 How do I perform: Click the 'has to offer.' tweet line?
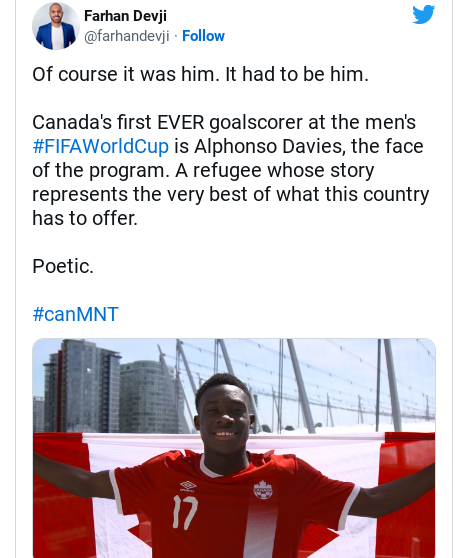pyautogui.click(x=85, y=218)
